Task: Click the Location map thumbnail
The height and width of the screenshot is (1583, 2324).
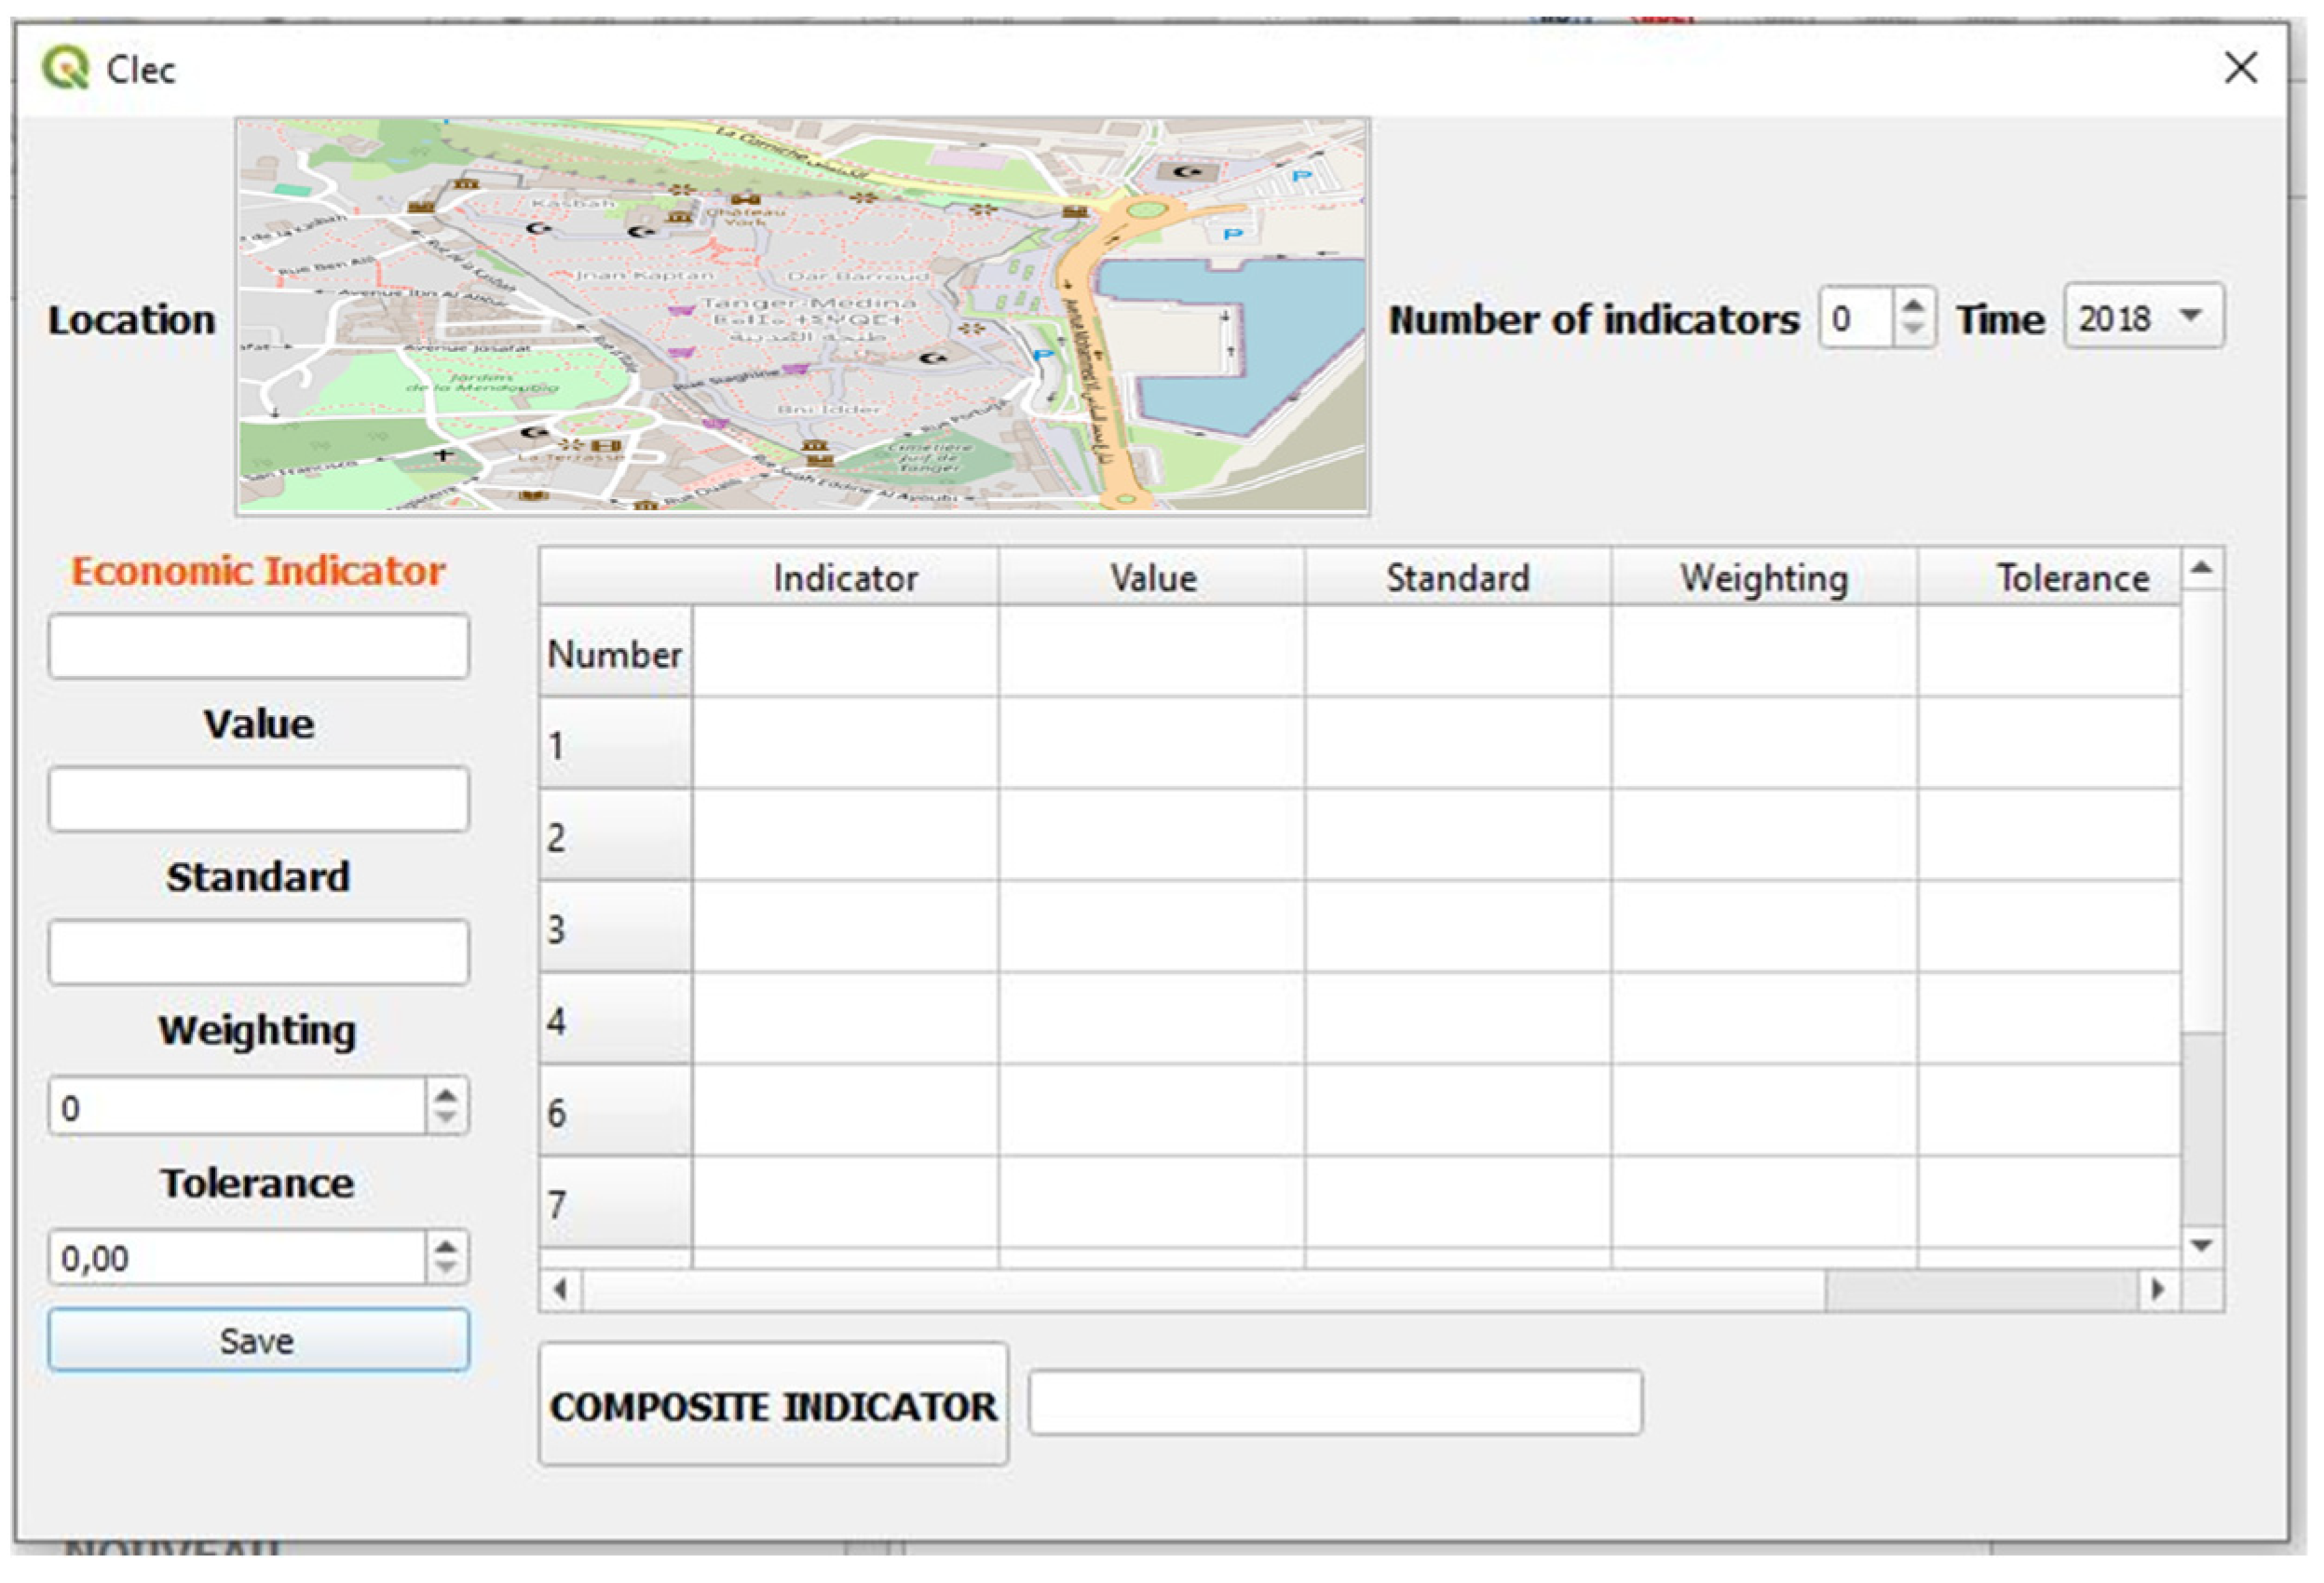Action: point(802,315)
